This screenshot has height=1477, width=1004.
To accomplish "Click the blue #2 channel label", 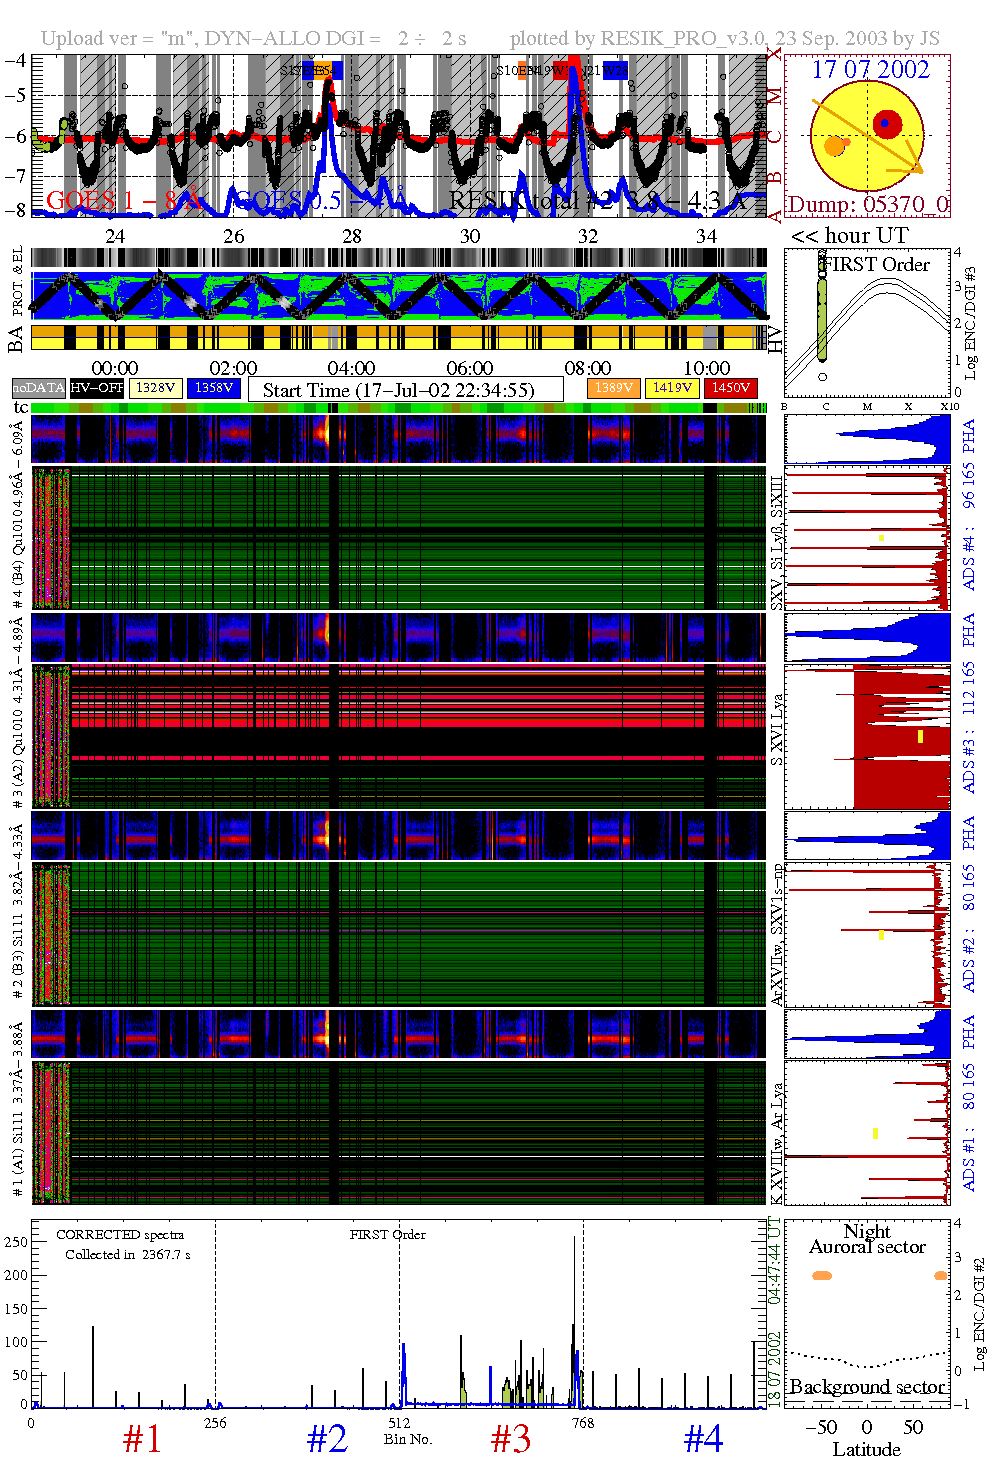I will [x=327, y=1440].
